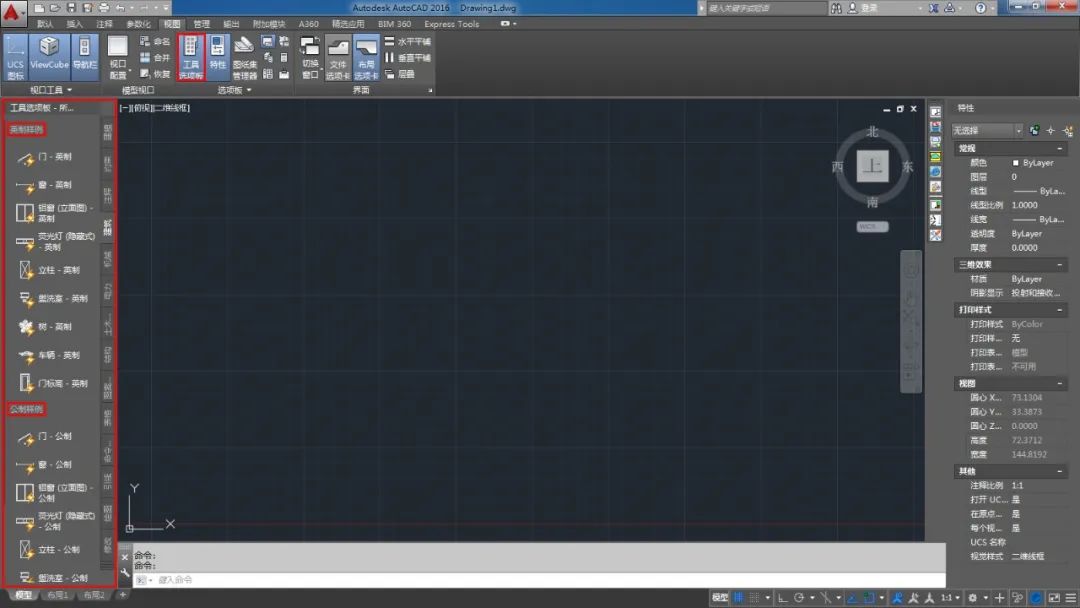Click the ViewCube button in the ribbon
Viewport: 1080px width, 608px height.
[49, 56]
